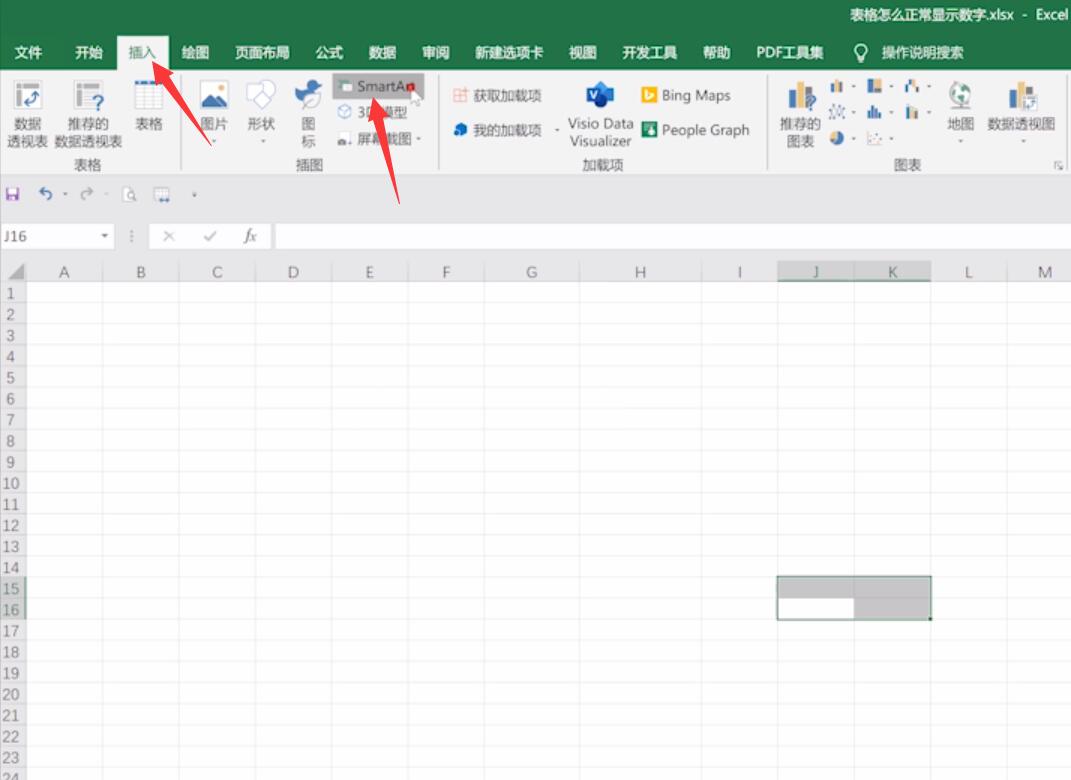Viewport: 1071px width, 780px height.
Task: Select column A header
Action: tap(64, 273)
